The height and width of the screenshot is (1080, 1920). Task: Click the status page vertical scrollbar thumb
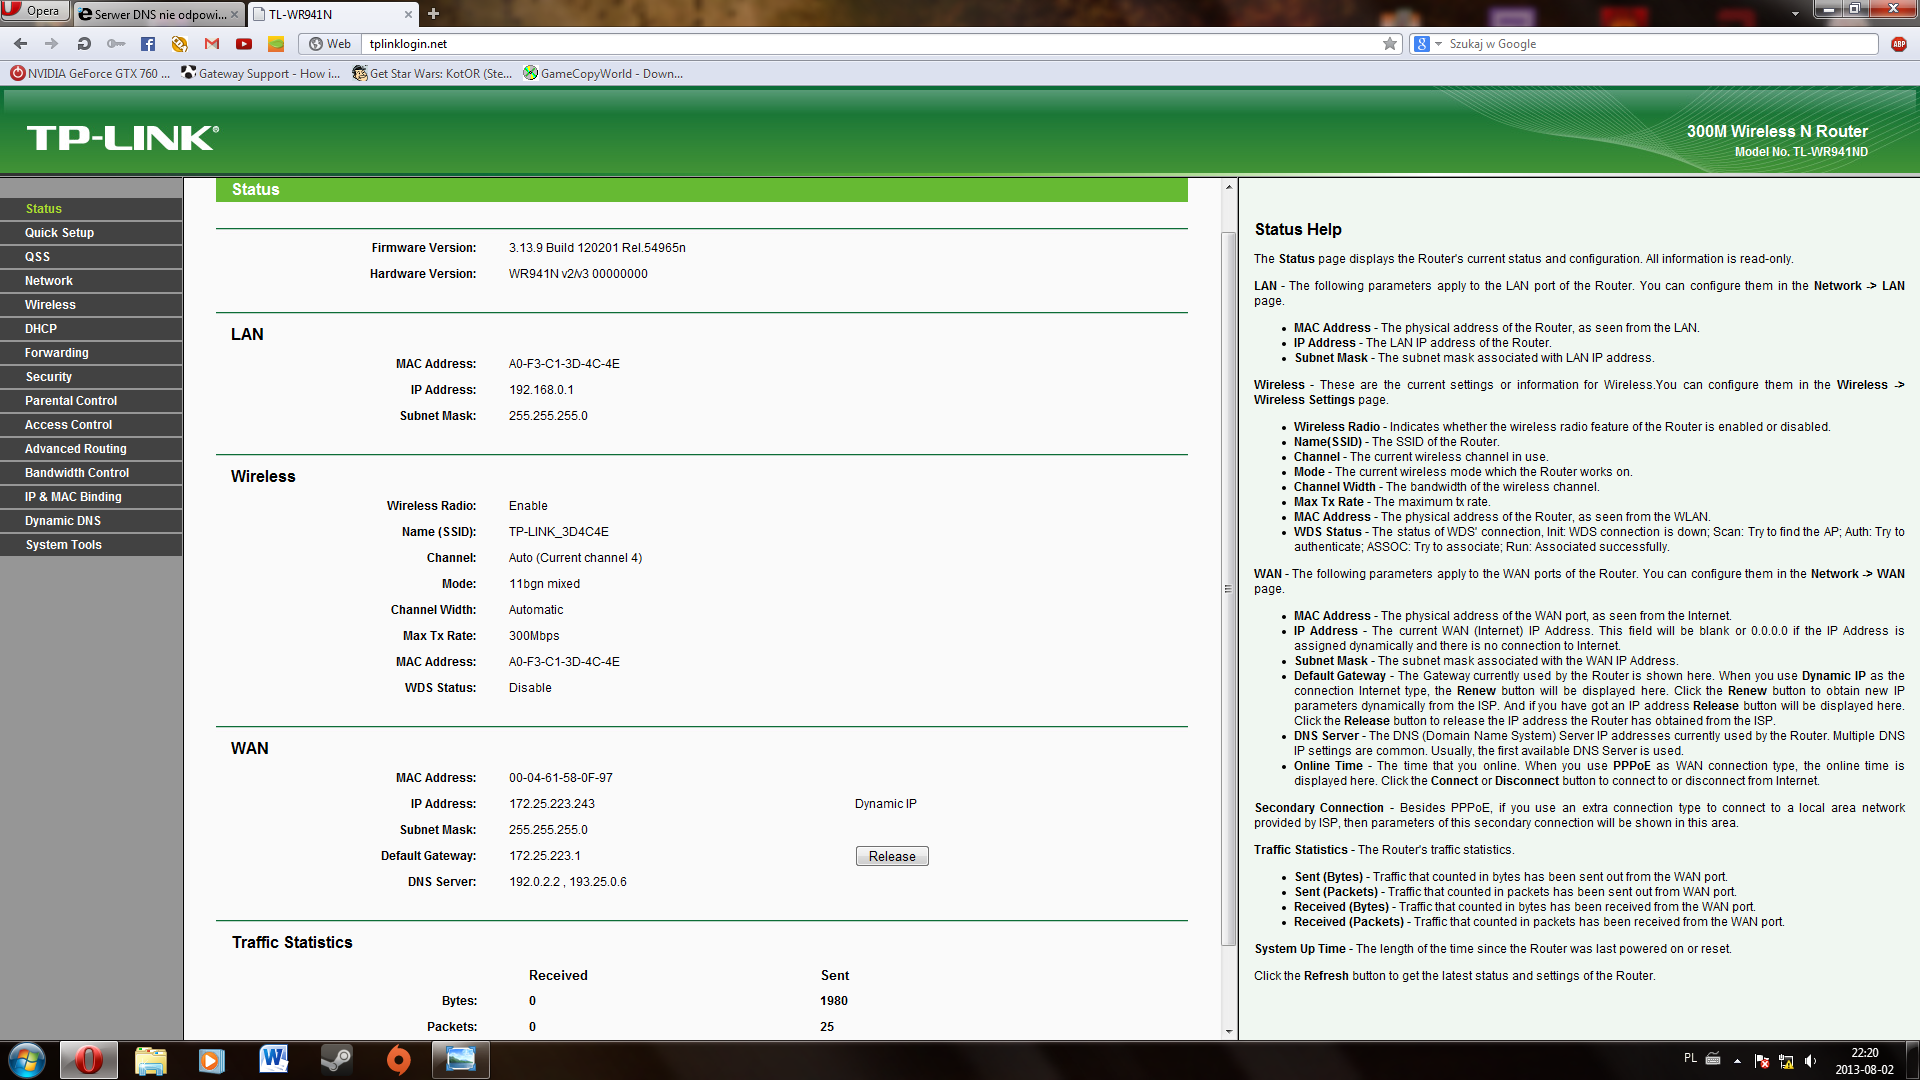pos(1229,589)
